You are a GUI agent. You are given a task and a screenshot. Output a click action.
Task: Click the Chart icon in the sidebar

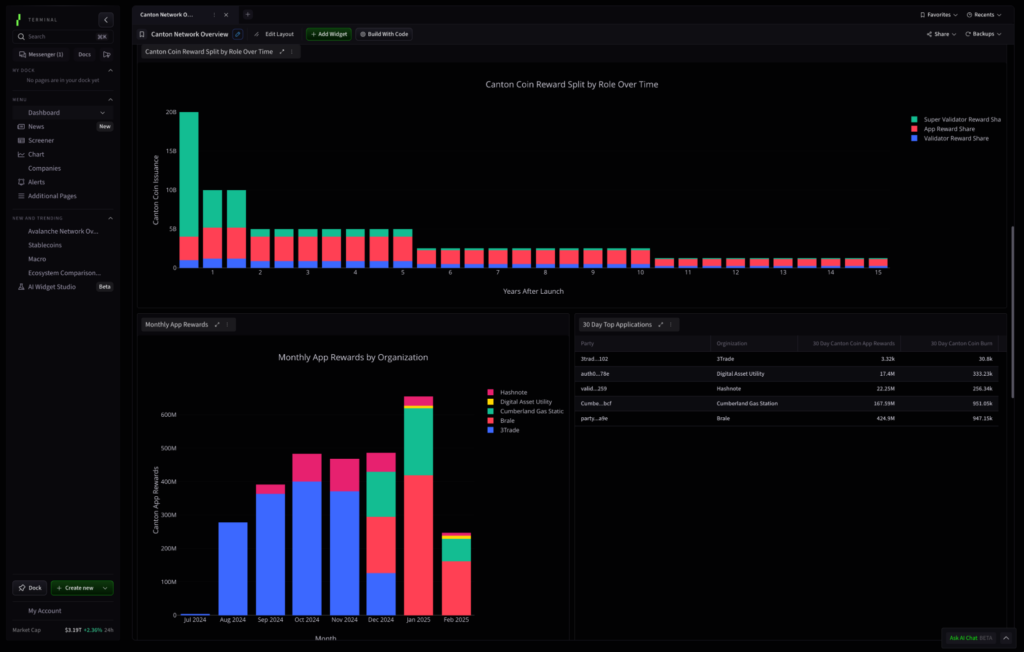21,154
